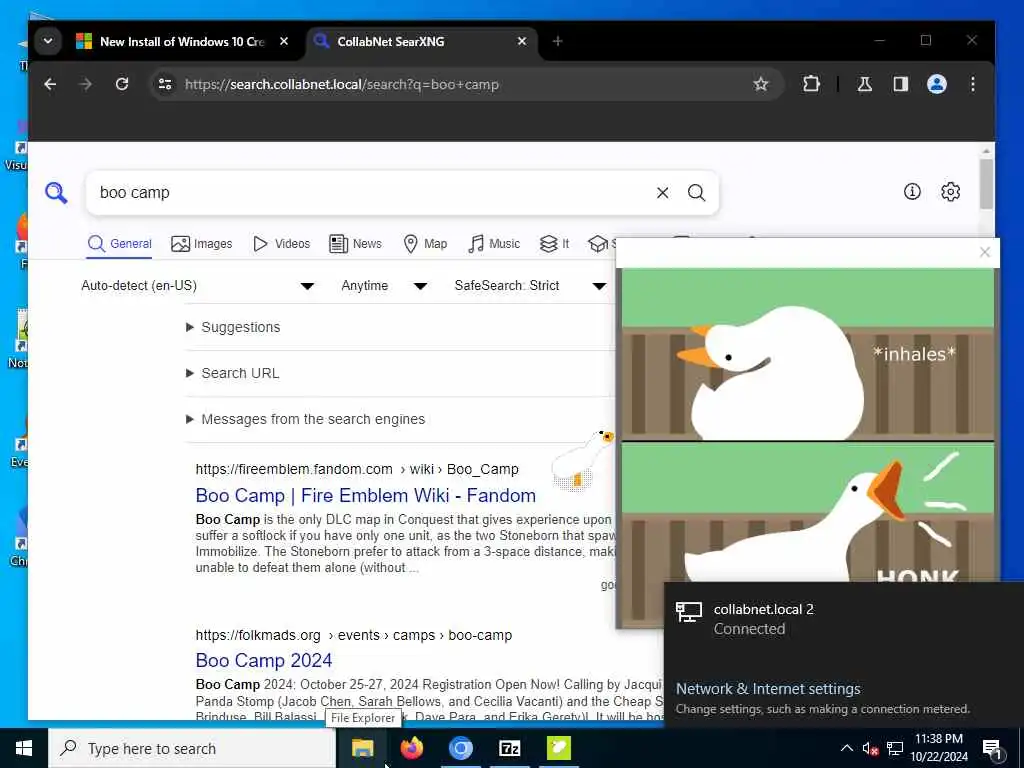Close the CollabNet SearXNG tab
1024x768 pixels.
pyautogui.click(x=522, y=41)
